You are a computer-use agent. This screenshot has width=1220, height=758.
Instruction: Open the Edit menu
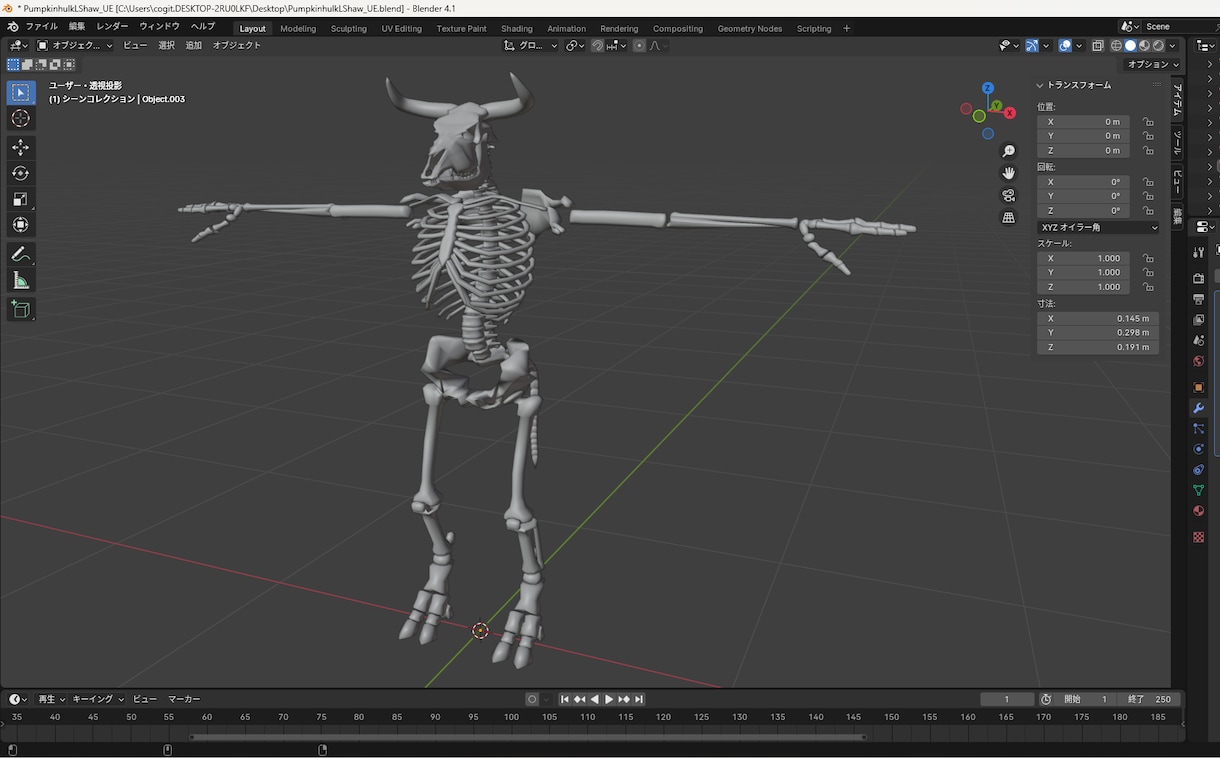click(77, 27)
